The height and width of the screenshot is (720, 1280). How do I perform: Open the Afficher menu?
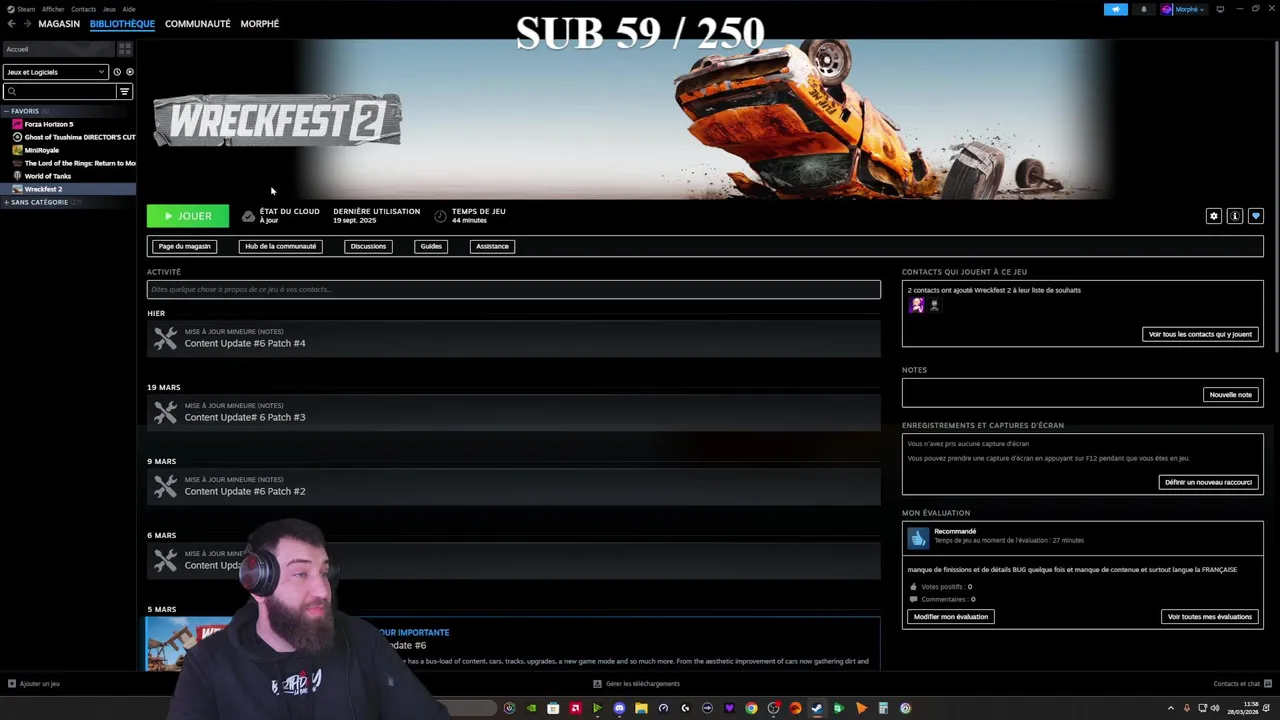pyautogui.click(x=53, y=9)
